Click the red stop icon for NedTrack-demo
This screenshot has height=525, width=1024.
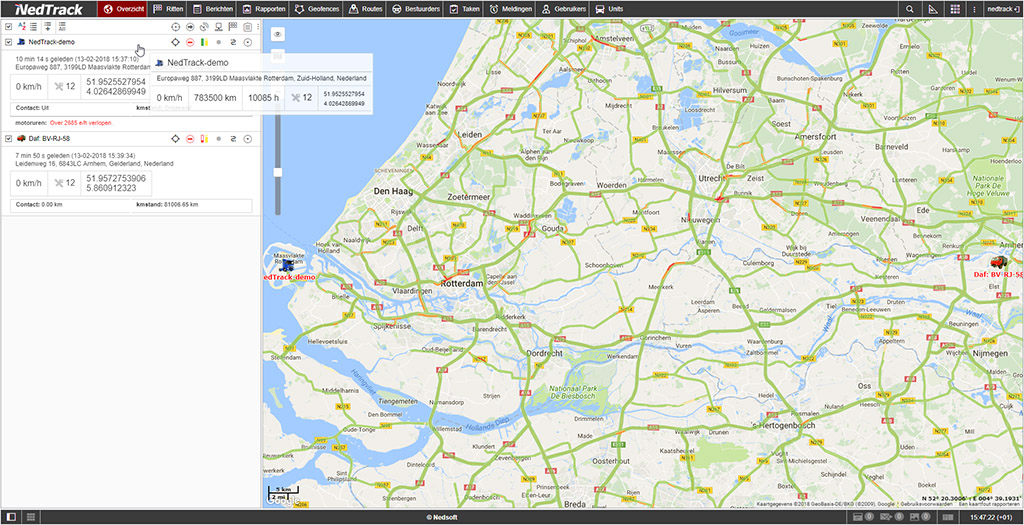[190, 42]
